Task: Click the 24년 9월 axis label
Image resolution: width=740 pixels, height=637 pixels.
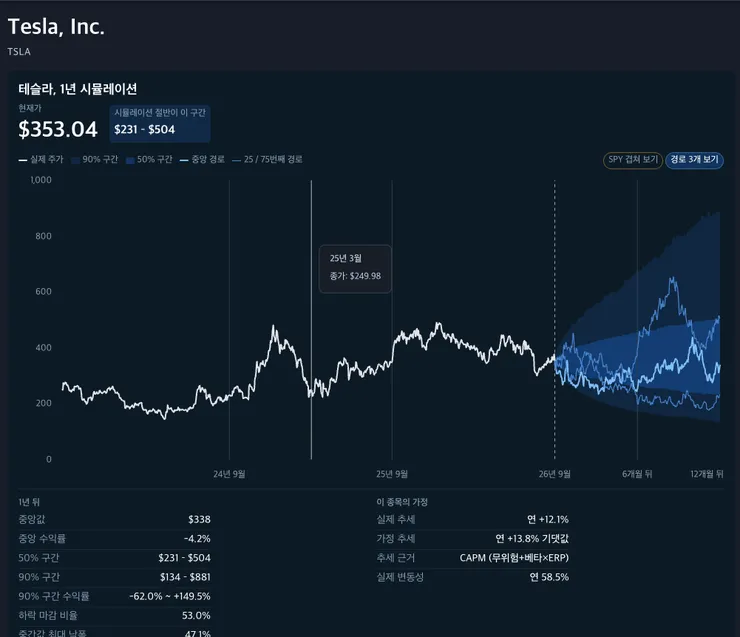Action: [x=229, y=474]
